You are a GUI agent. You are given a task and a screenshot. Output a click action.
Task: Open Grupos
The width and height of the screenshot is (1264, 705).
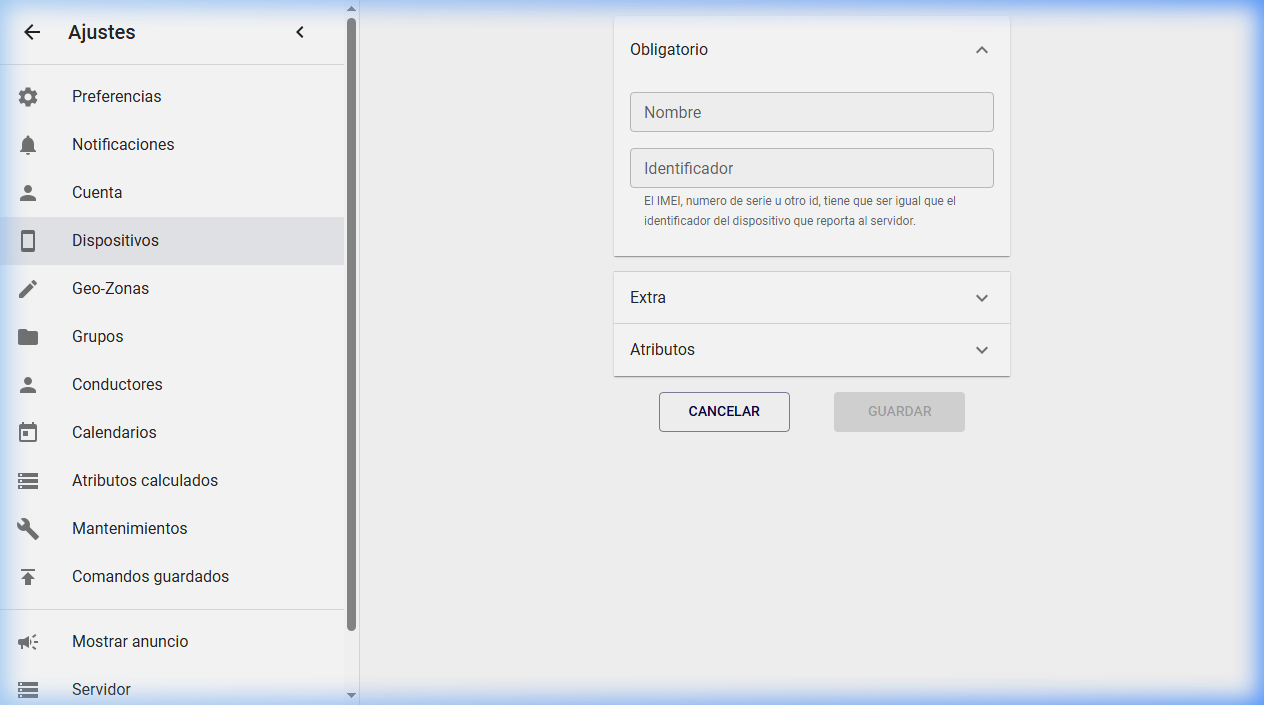coord(172,337)
